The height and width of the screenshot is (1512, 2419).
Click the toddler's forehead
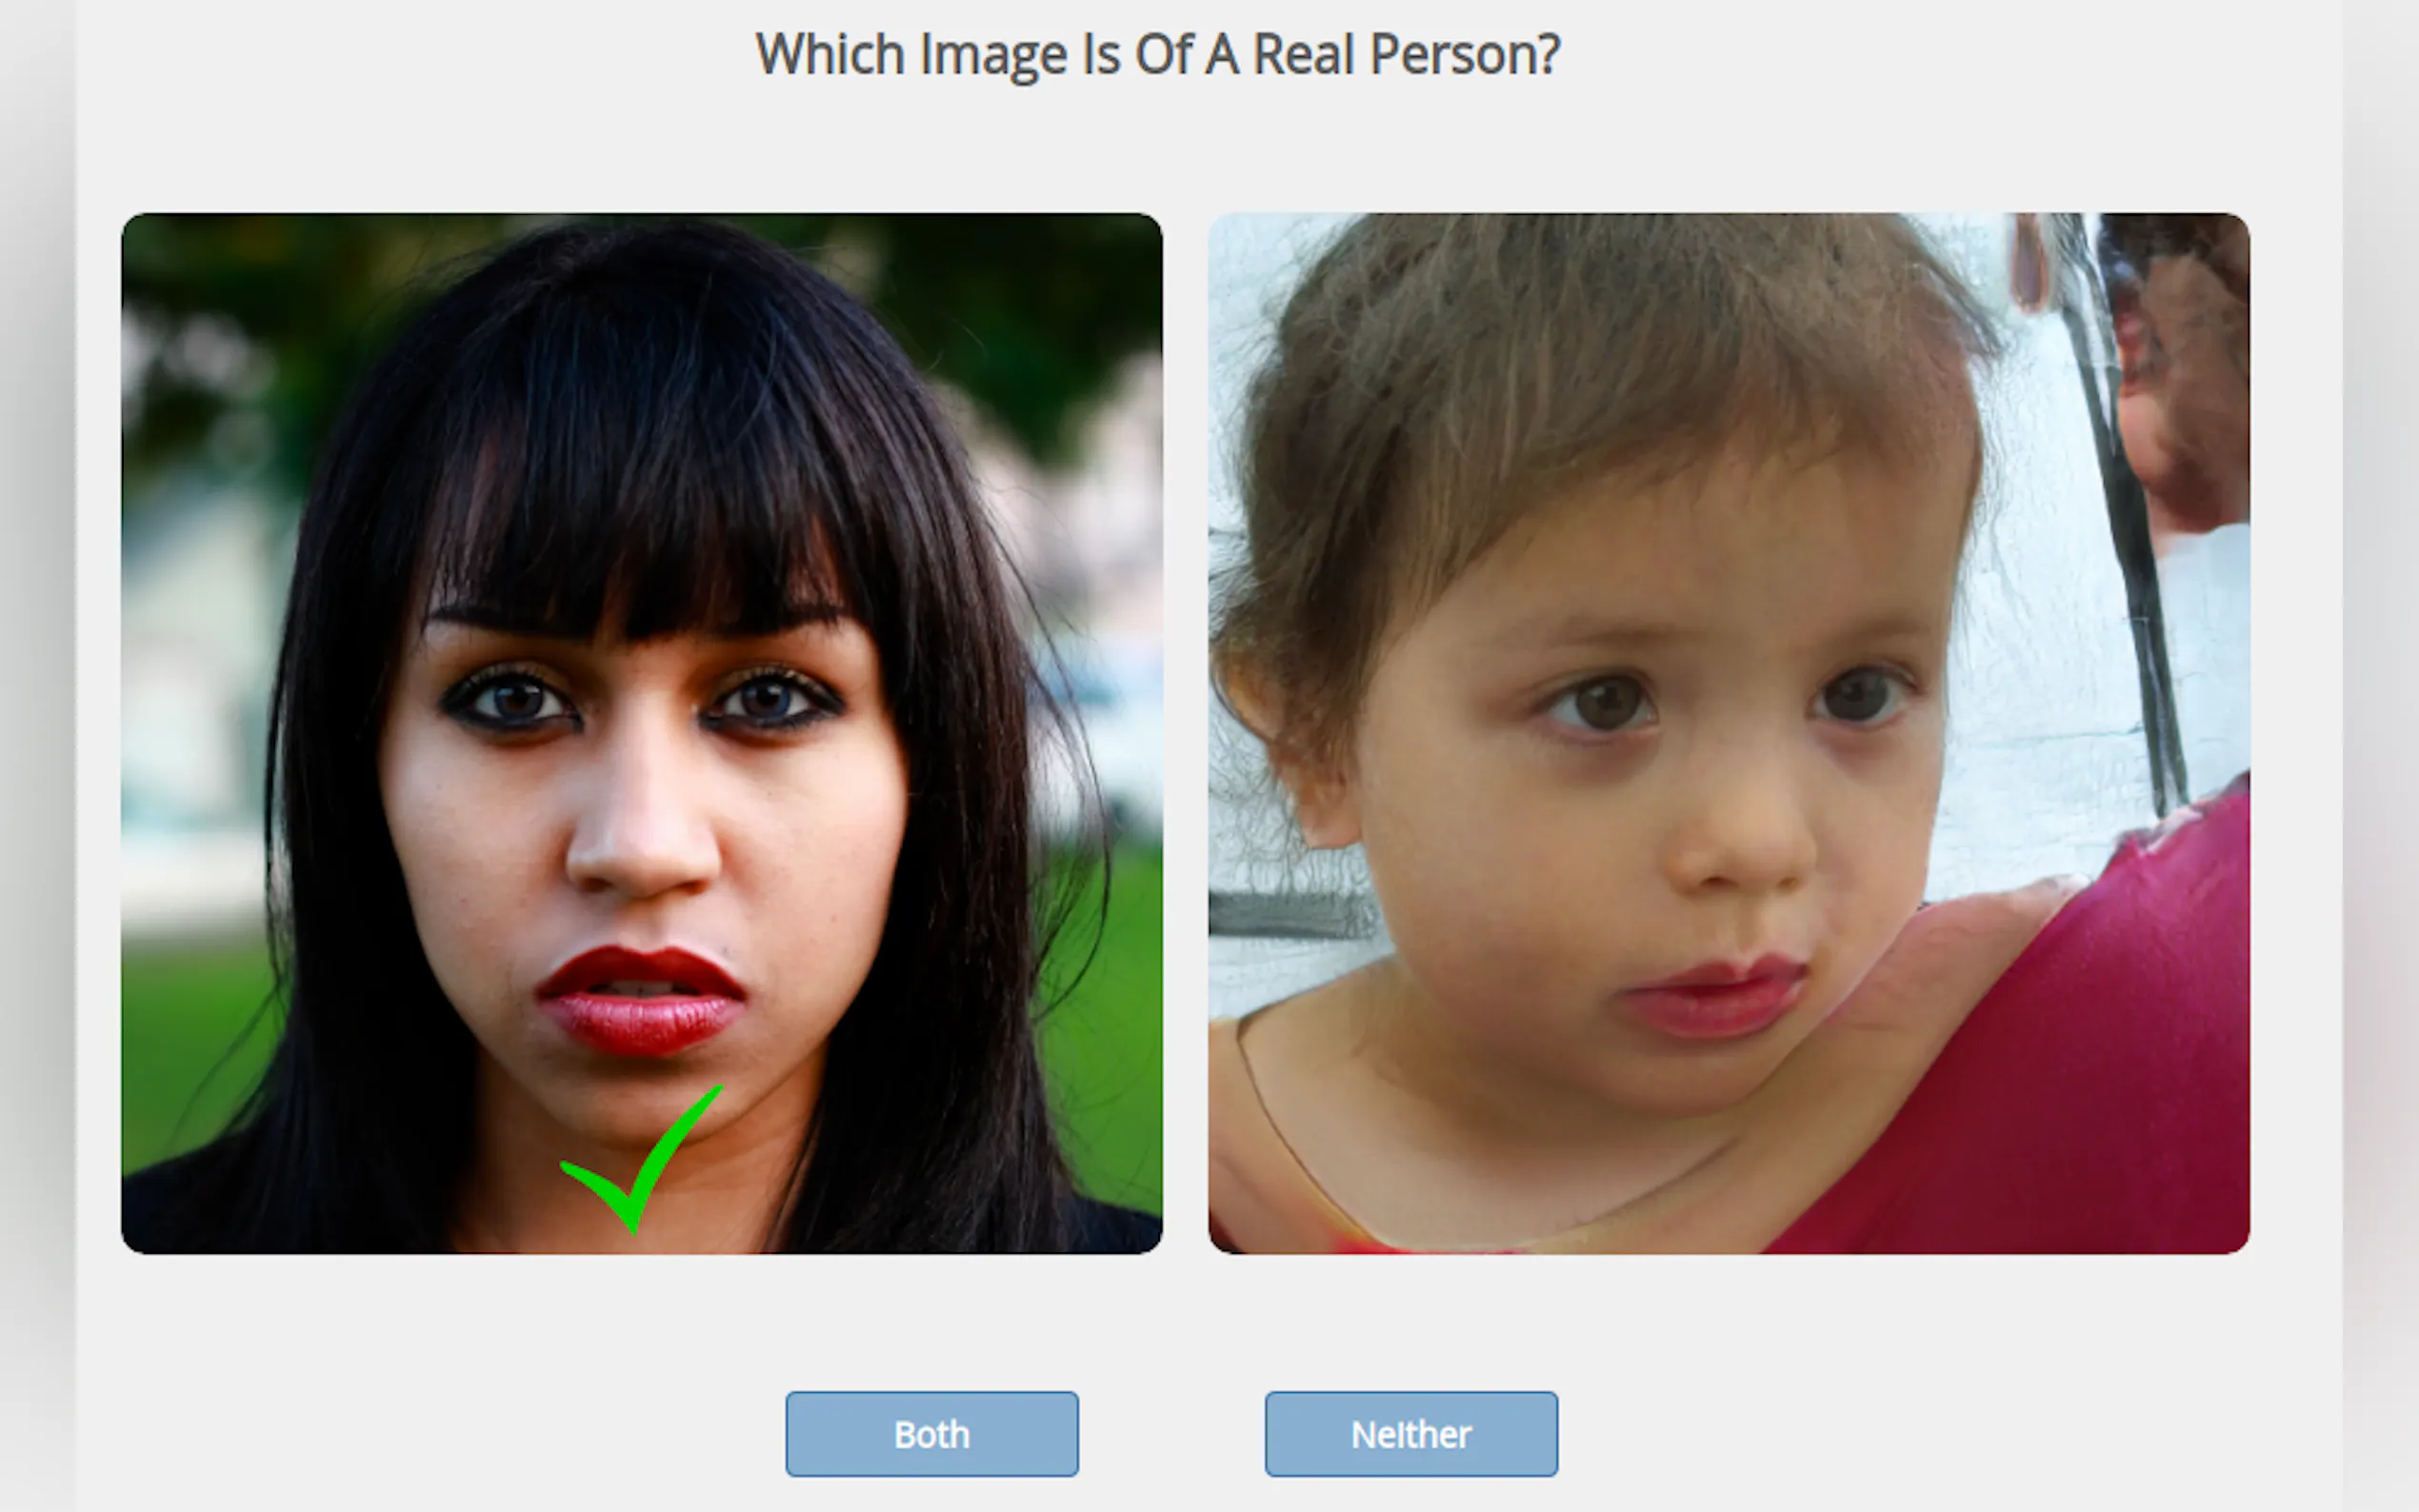[x=1700, y=560]
